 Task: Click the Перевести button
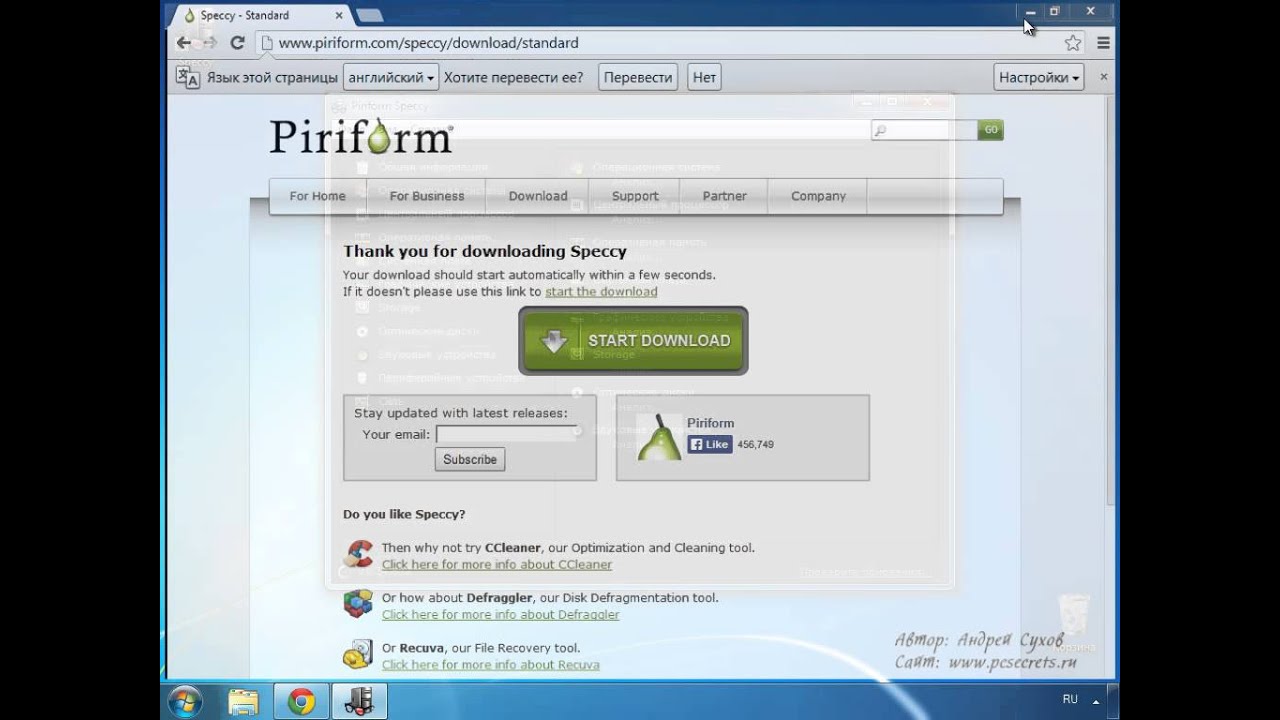[638, 77]
